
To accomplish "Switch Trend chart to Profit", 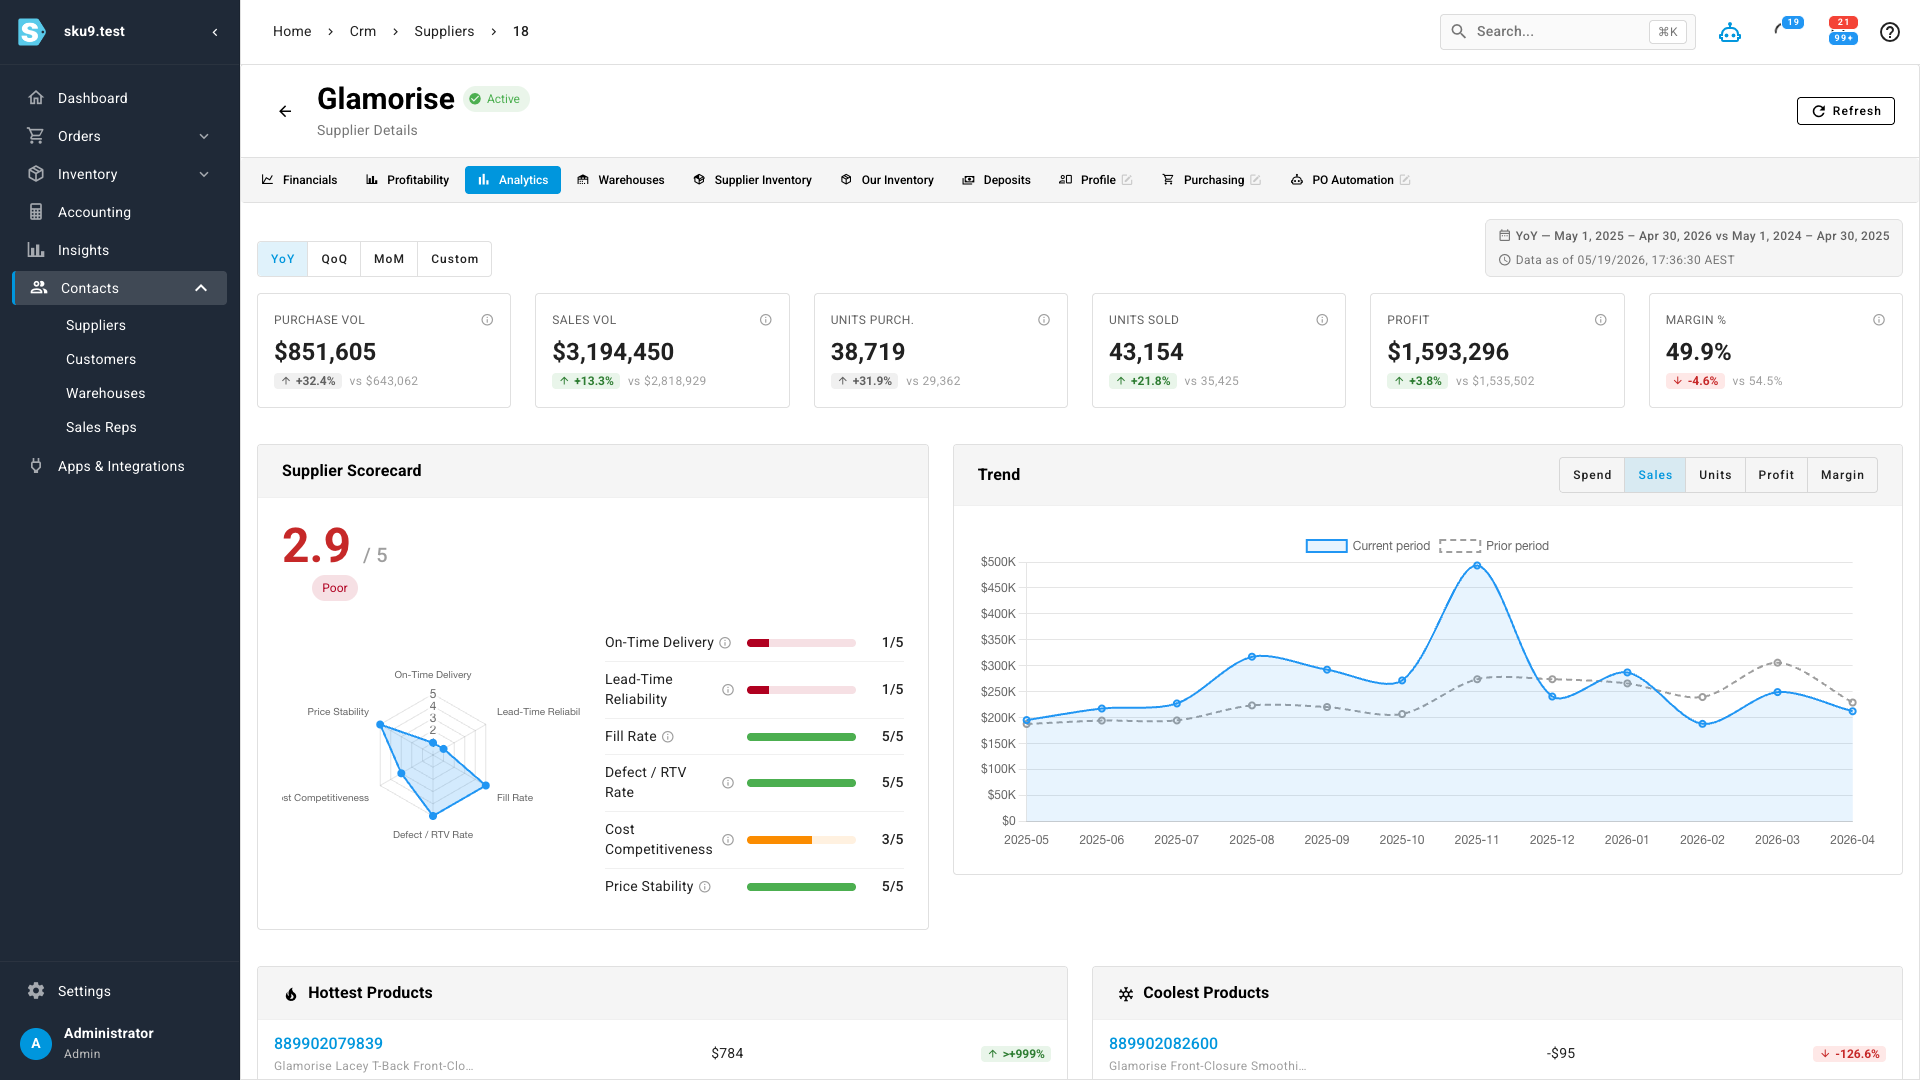I will point(1776,475).
